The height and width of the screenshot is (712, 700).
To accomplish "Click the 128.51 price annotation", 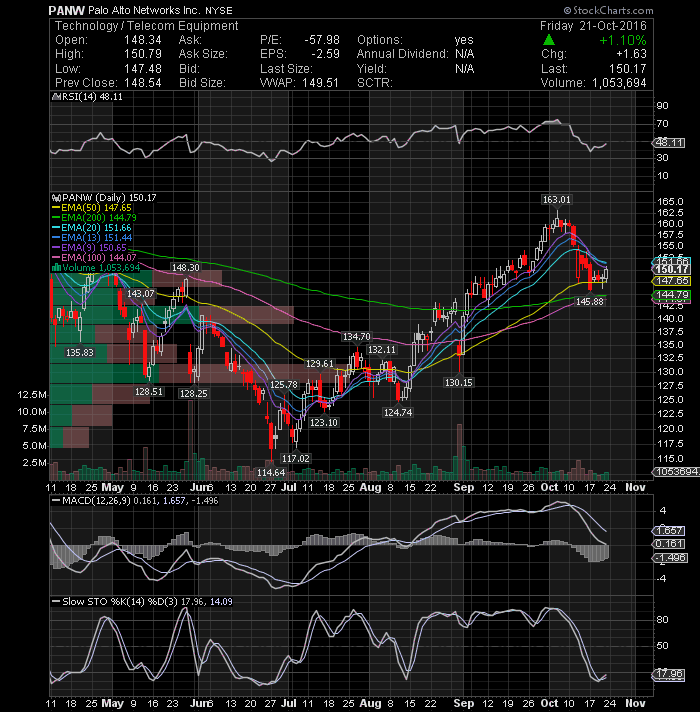I will (148, 391).
